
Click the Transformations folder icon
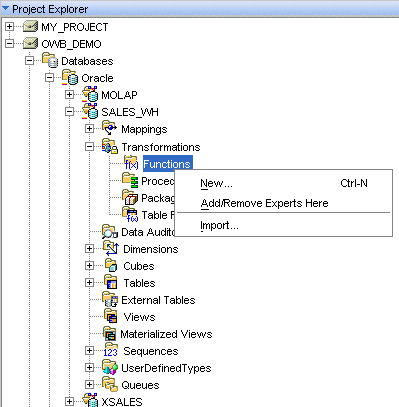[110, 146]
